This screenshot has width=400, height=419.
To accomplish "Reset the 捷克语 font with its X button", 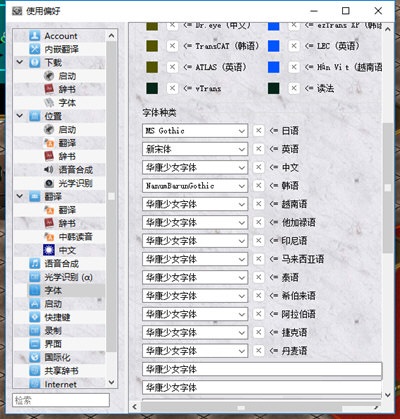I will (258, 332).
